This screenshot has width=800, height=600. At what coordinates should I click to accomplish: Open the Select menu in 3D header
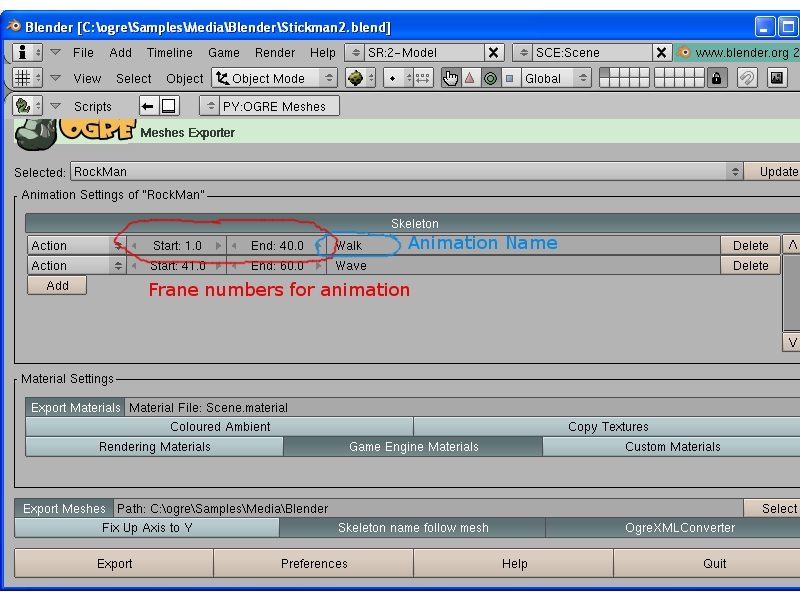pos(134,79)
